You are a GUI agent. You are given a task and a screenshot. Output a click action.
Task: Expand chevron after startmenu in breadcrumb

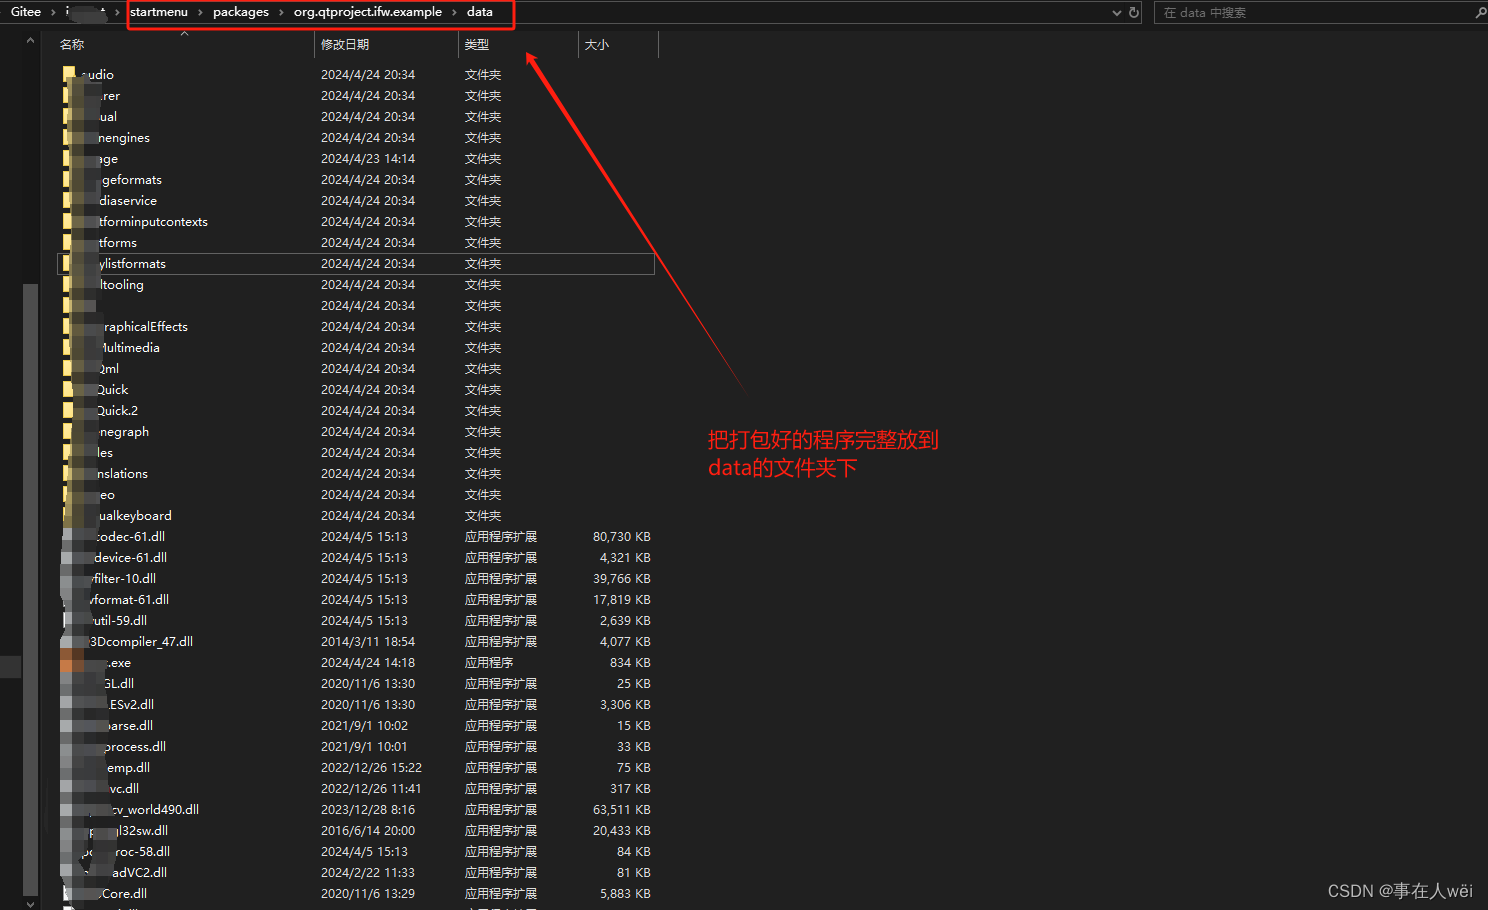click(x=200, y=12)
